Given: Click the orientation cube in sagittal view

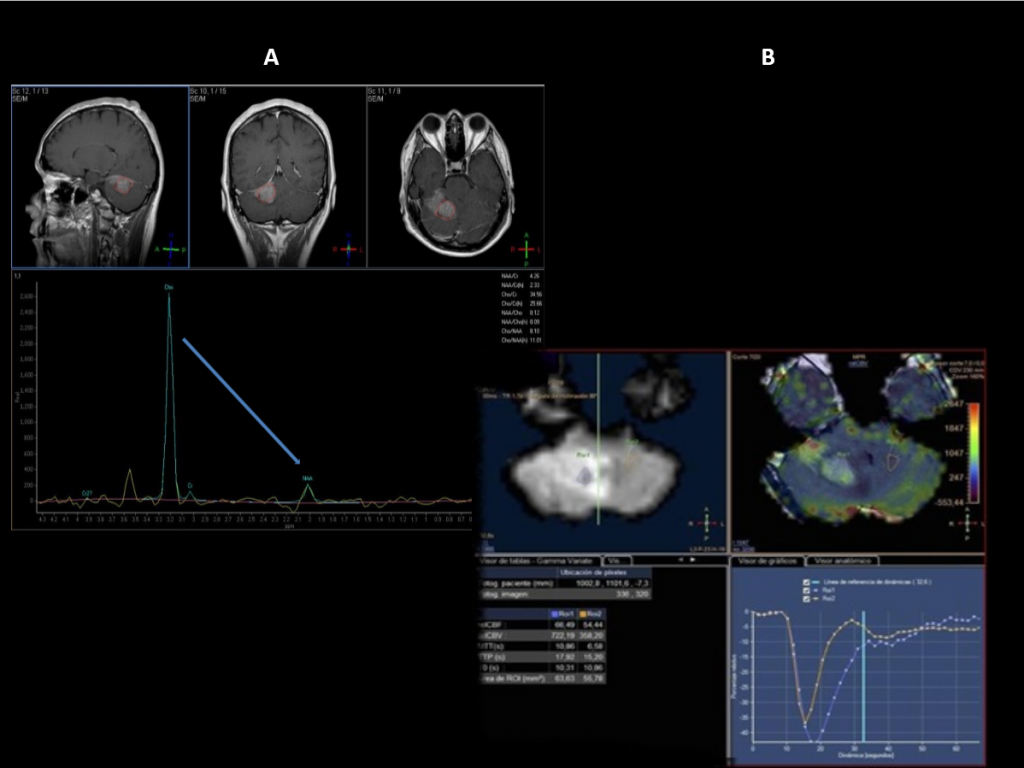Looking at the screenshot, I should pos(171,248).
